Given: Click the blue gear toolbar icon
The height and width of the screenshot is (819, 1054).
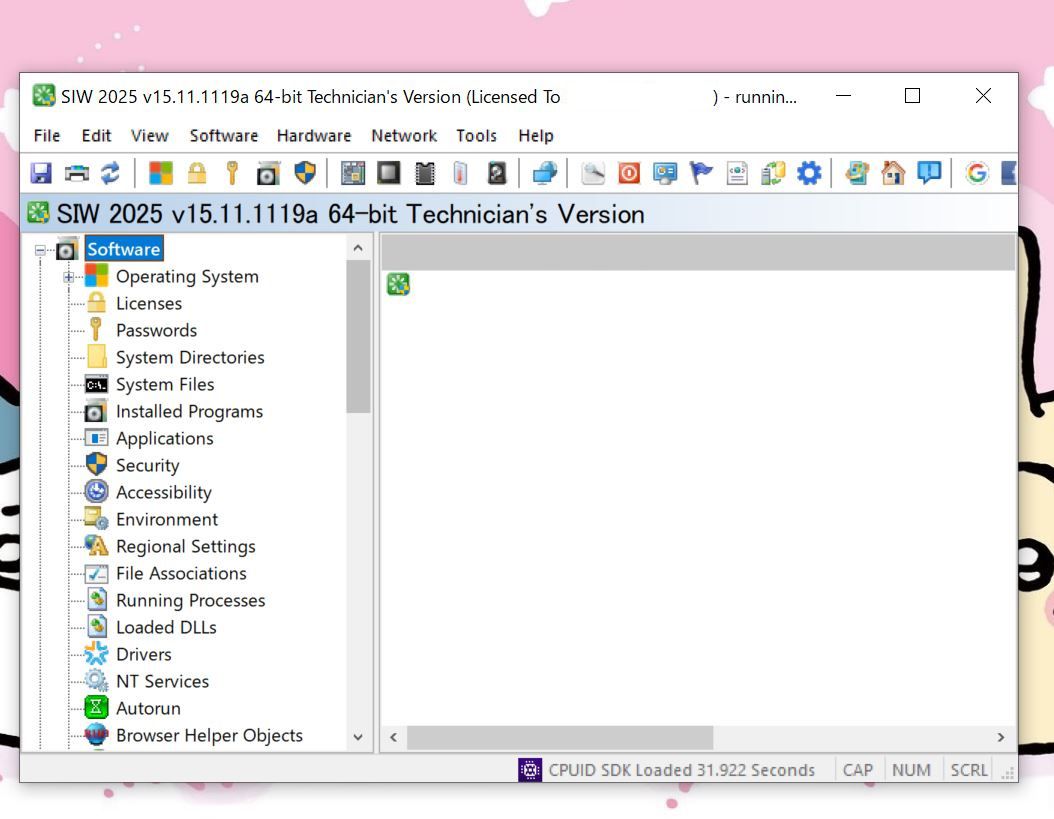Looking at the screenshot, I should pyautogui.click(x=808, y=173).
